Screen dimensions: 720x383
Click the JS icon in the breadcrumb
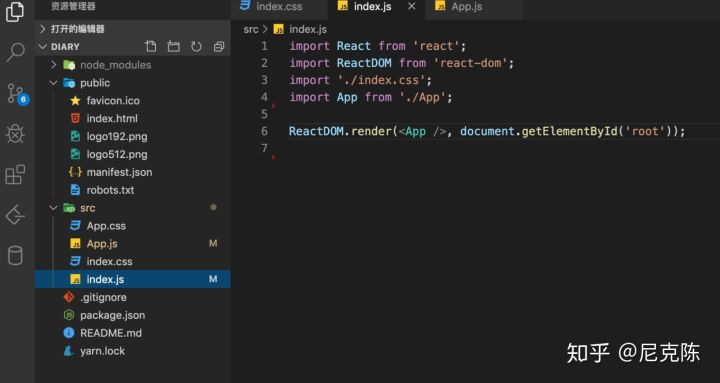(279, 29)
